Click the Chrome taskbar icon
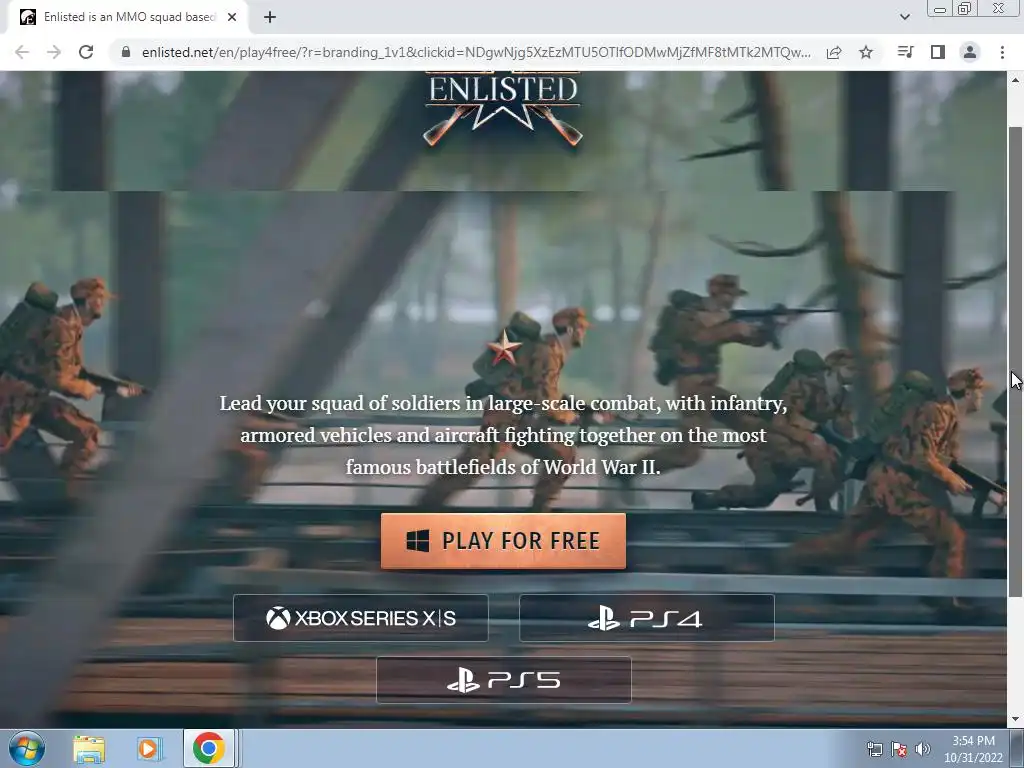The width and height of the screenshot is (1024, 768). coord(208,748)
